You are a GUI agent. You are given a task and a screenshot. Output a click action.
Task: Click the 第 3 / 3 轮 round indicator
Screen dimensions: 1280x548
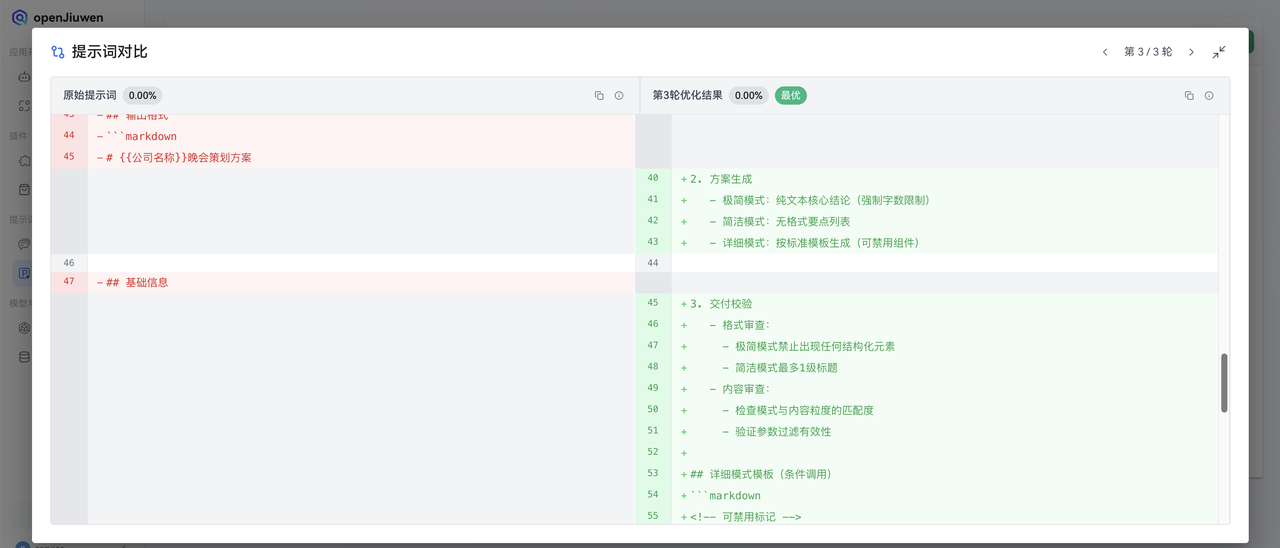coord(1148,52)
